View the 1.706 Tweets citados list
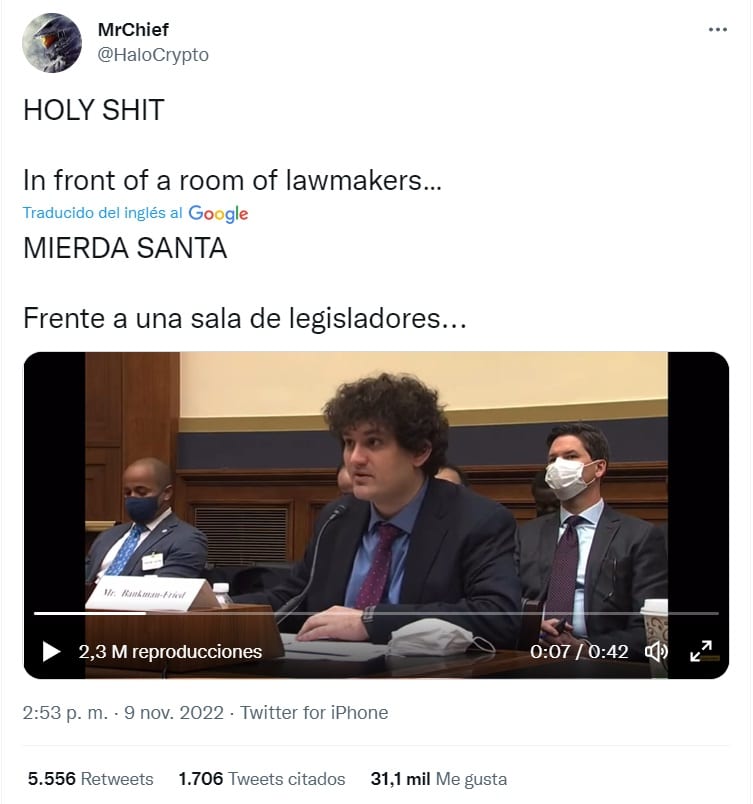This screenshot has height=804, width=753. point(262,779)
